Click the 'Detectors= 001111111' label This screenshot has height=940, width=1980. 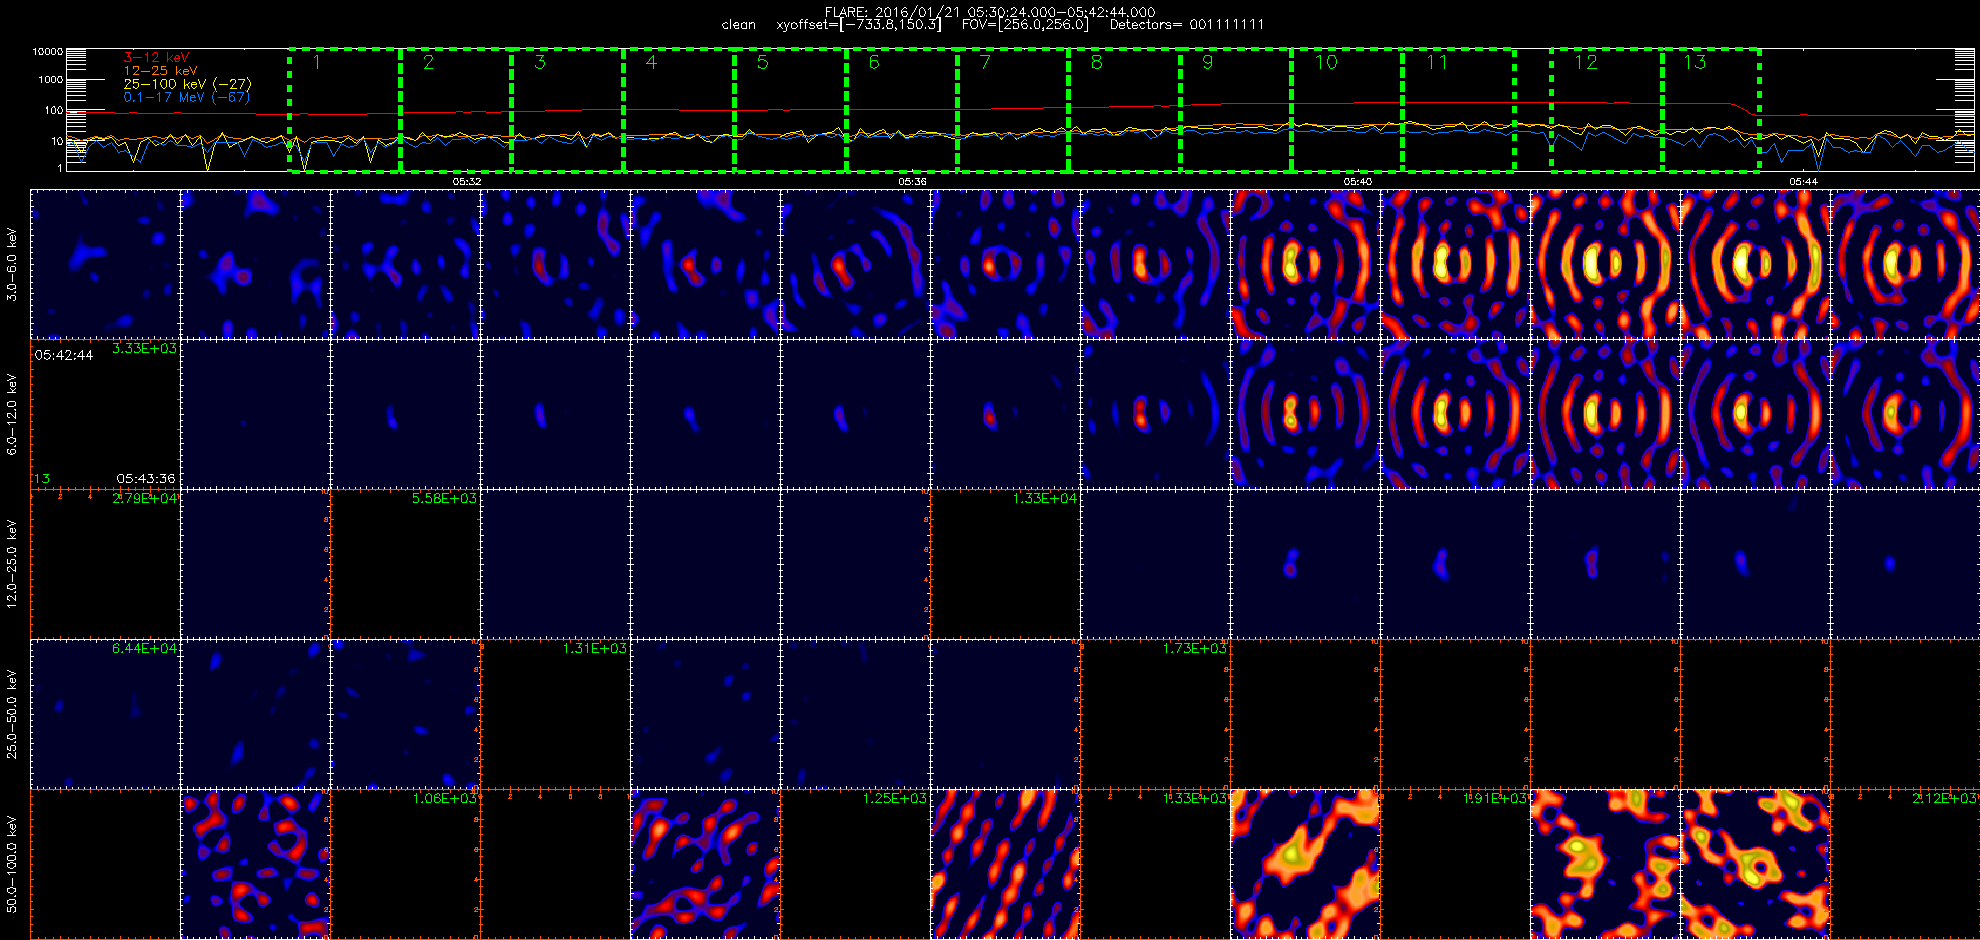1187,25
